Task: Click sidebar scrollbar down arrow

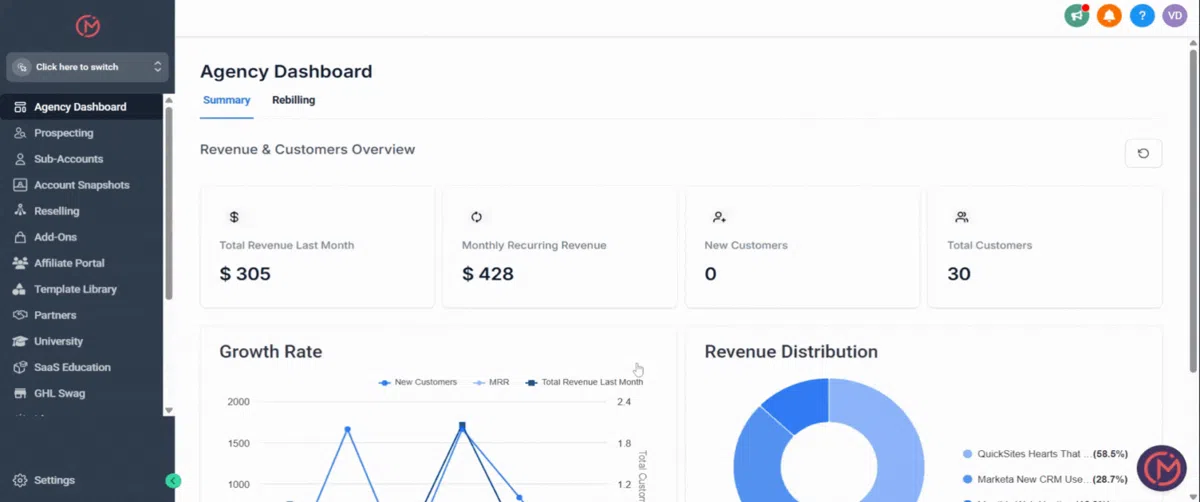Action: (169, 410)
